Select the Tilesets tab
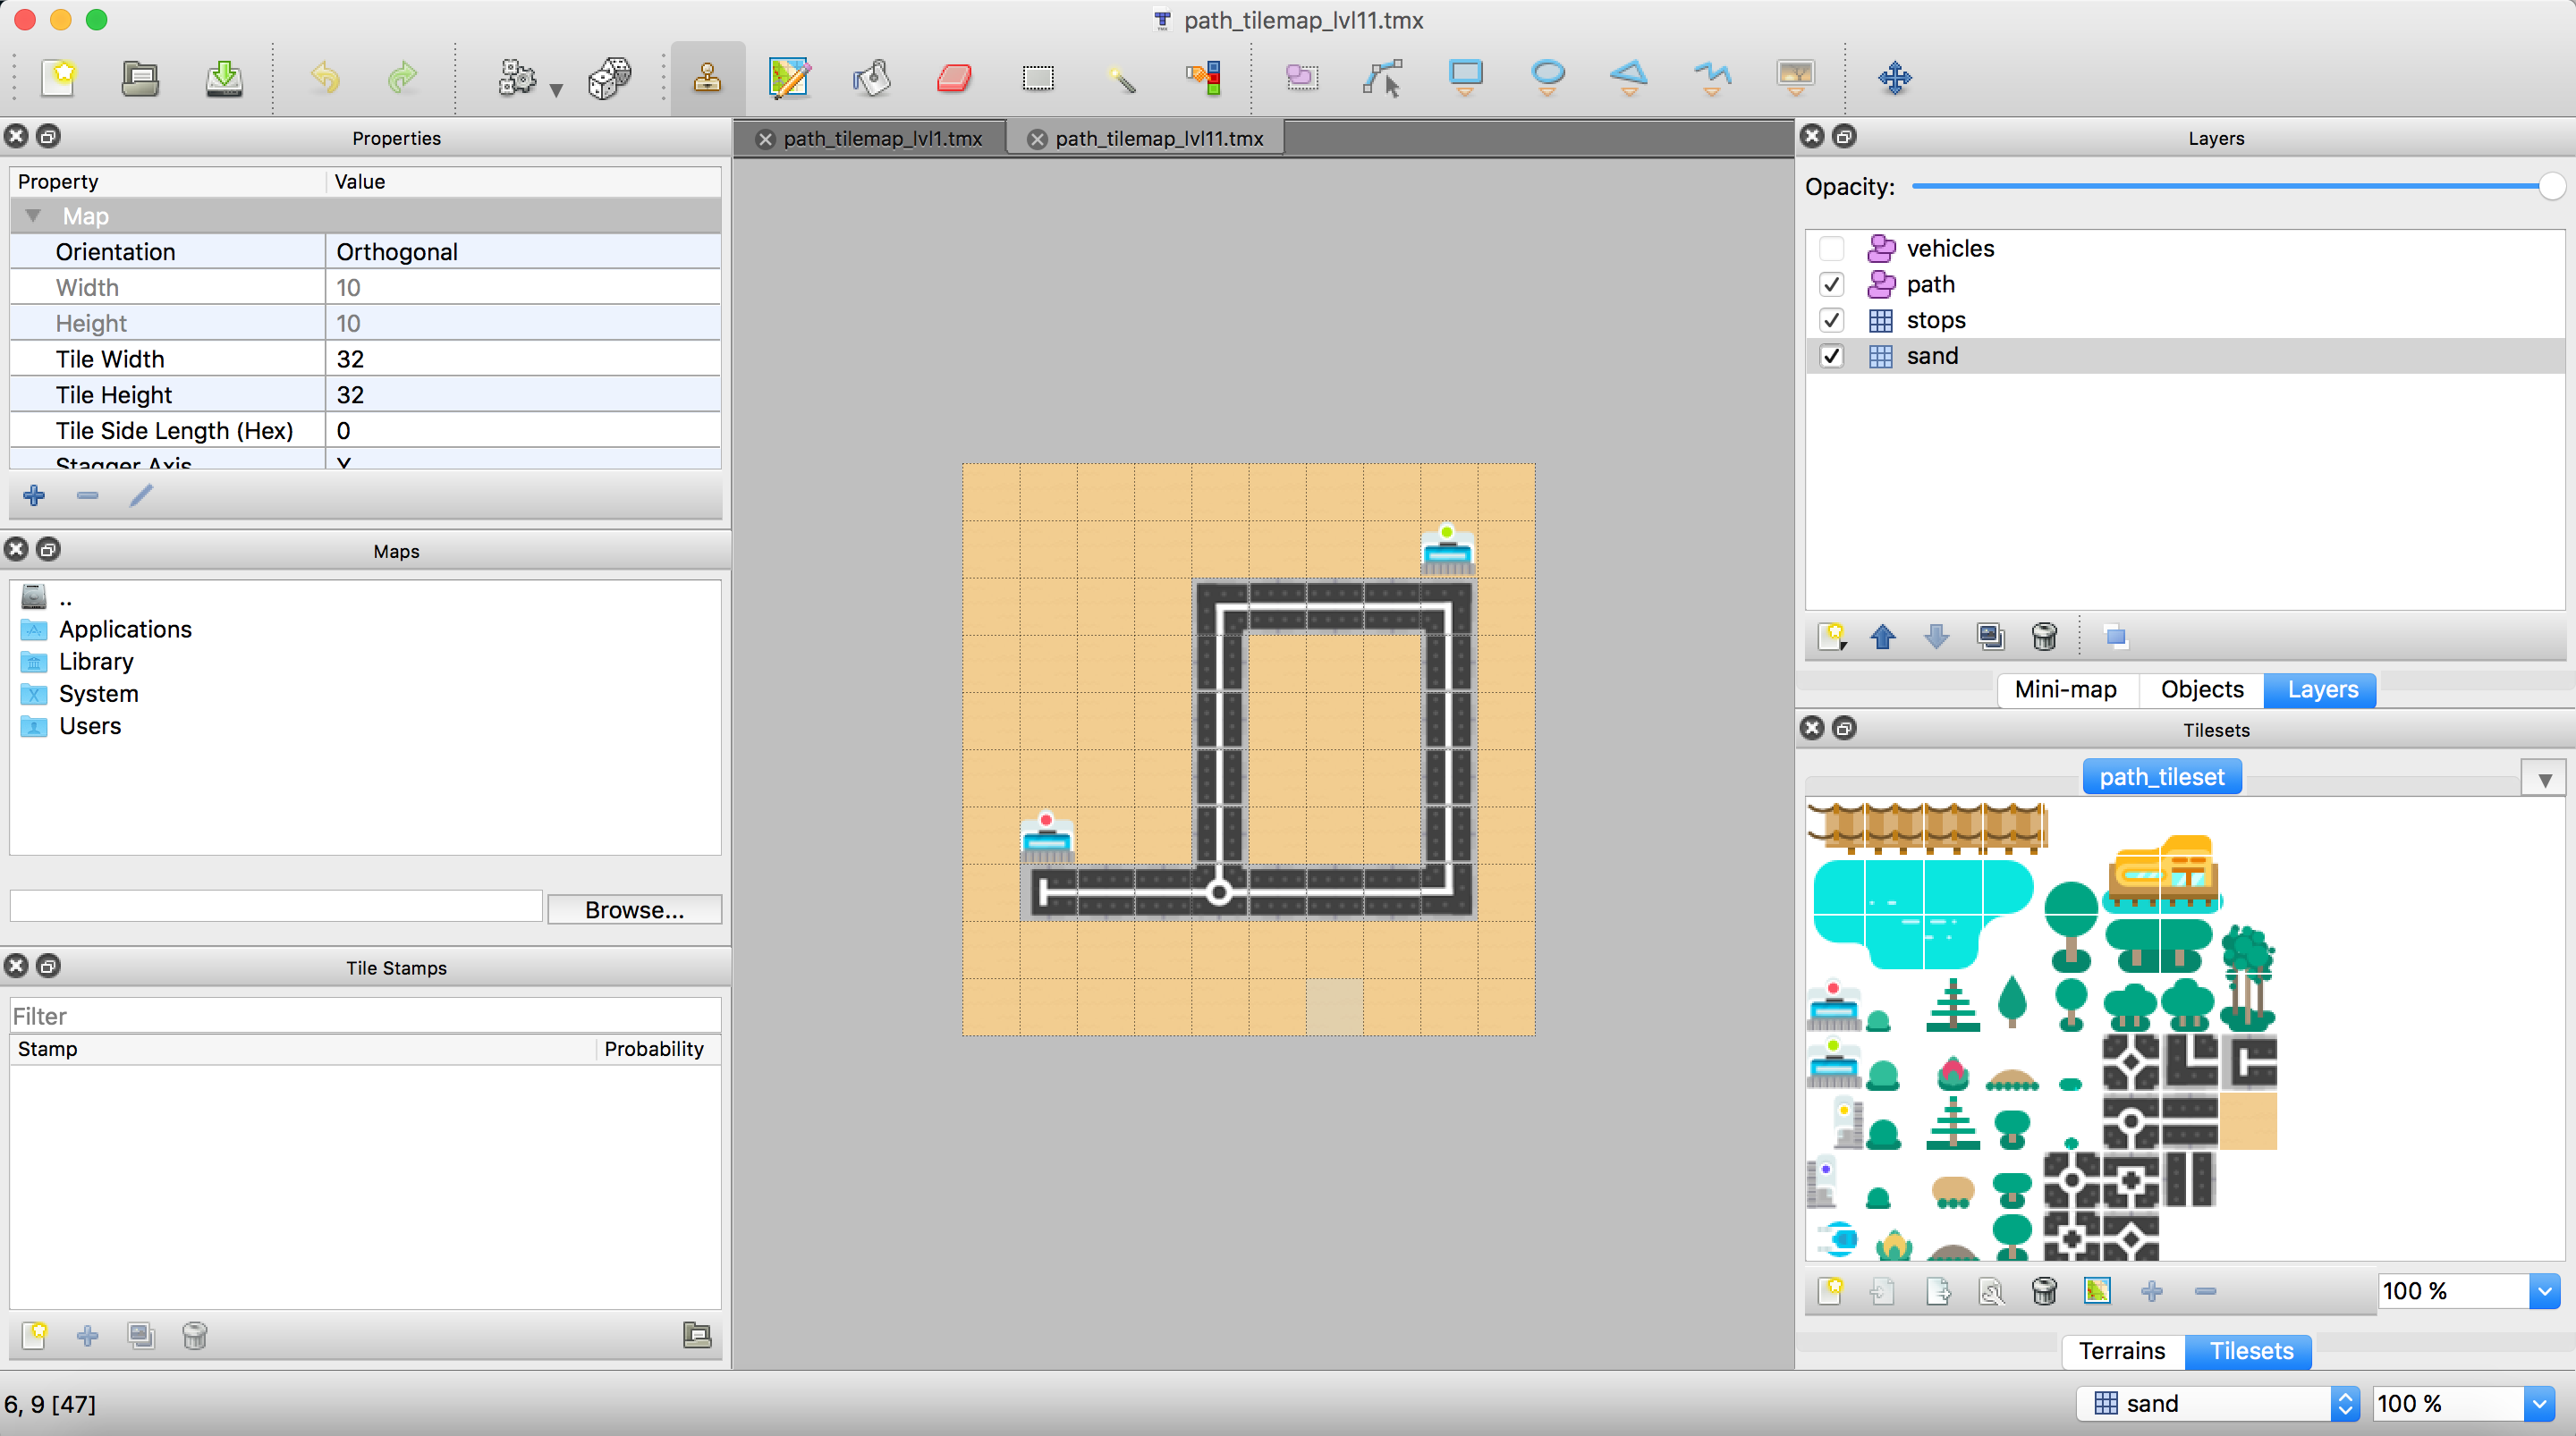The image size is (2576, 1436). (2250, 1351)
